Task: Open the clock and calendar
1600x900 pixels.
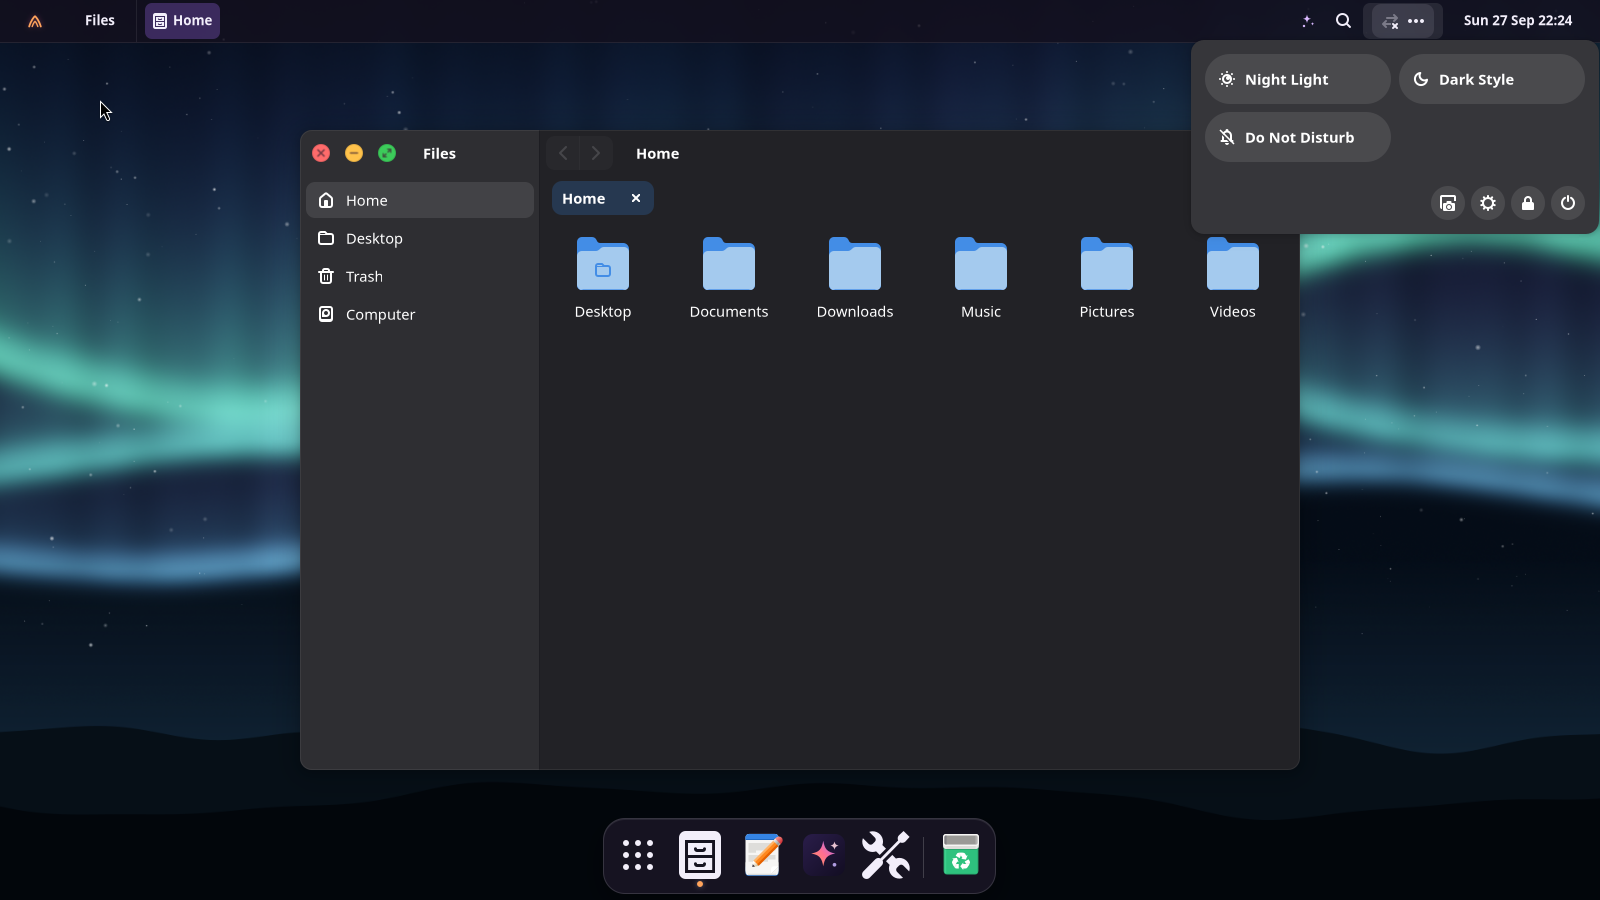Action: tap(1518, 20)
